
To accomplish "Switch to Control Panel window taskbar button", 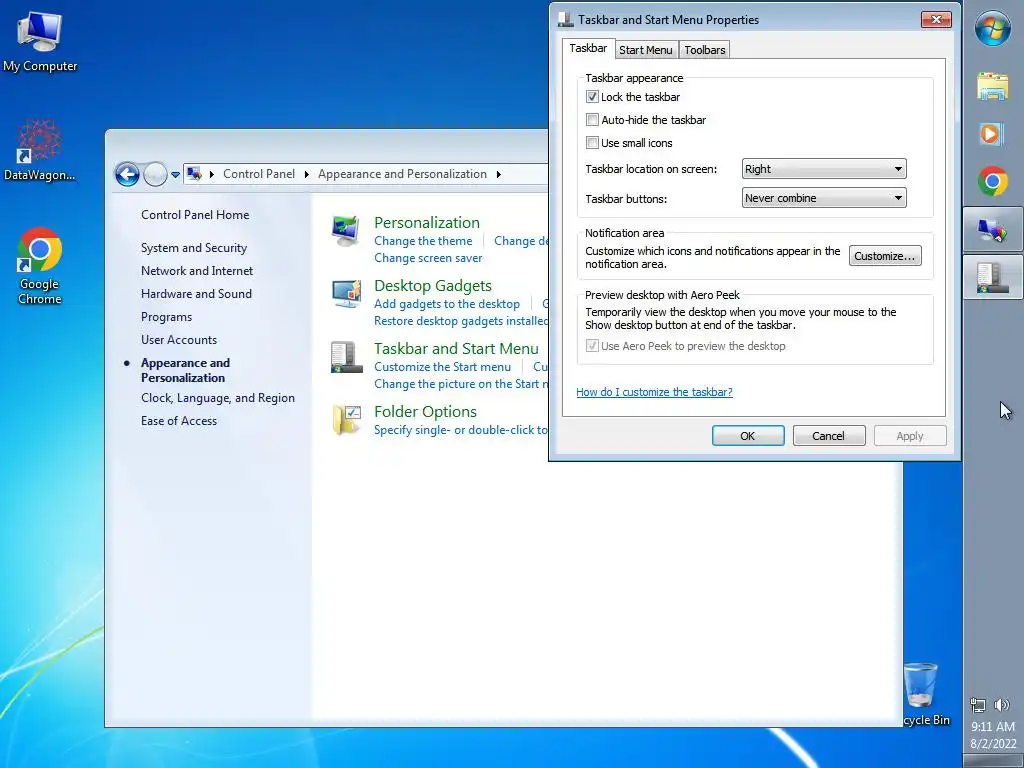I will (x=993, y=229).
